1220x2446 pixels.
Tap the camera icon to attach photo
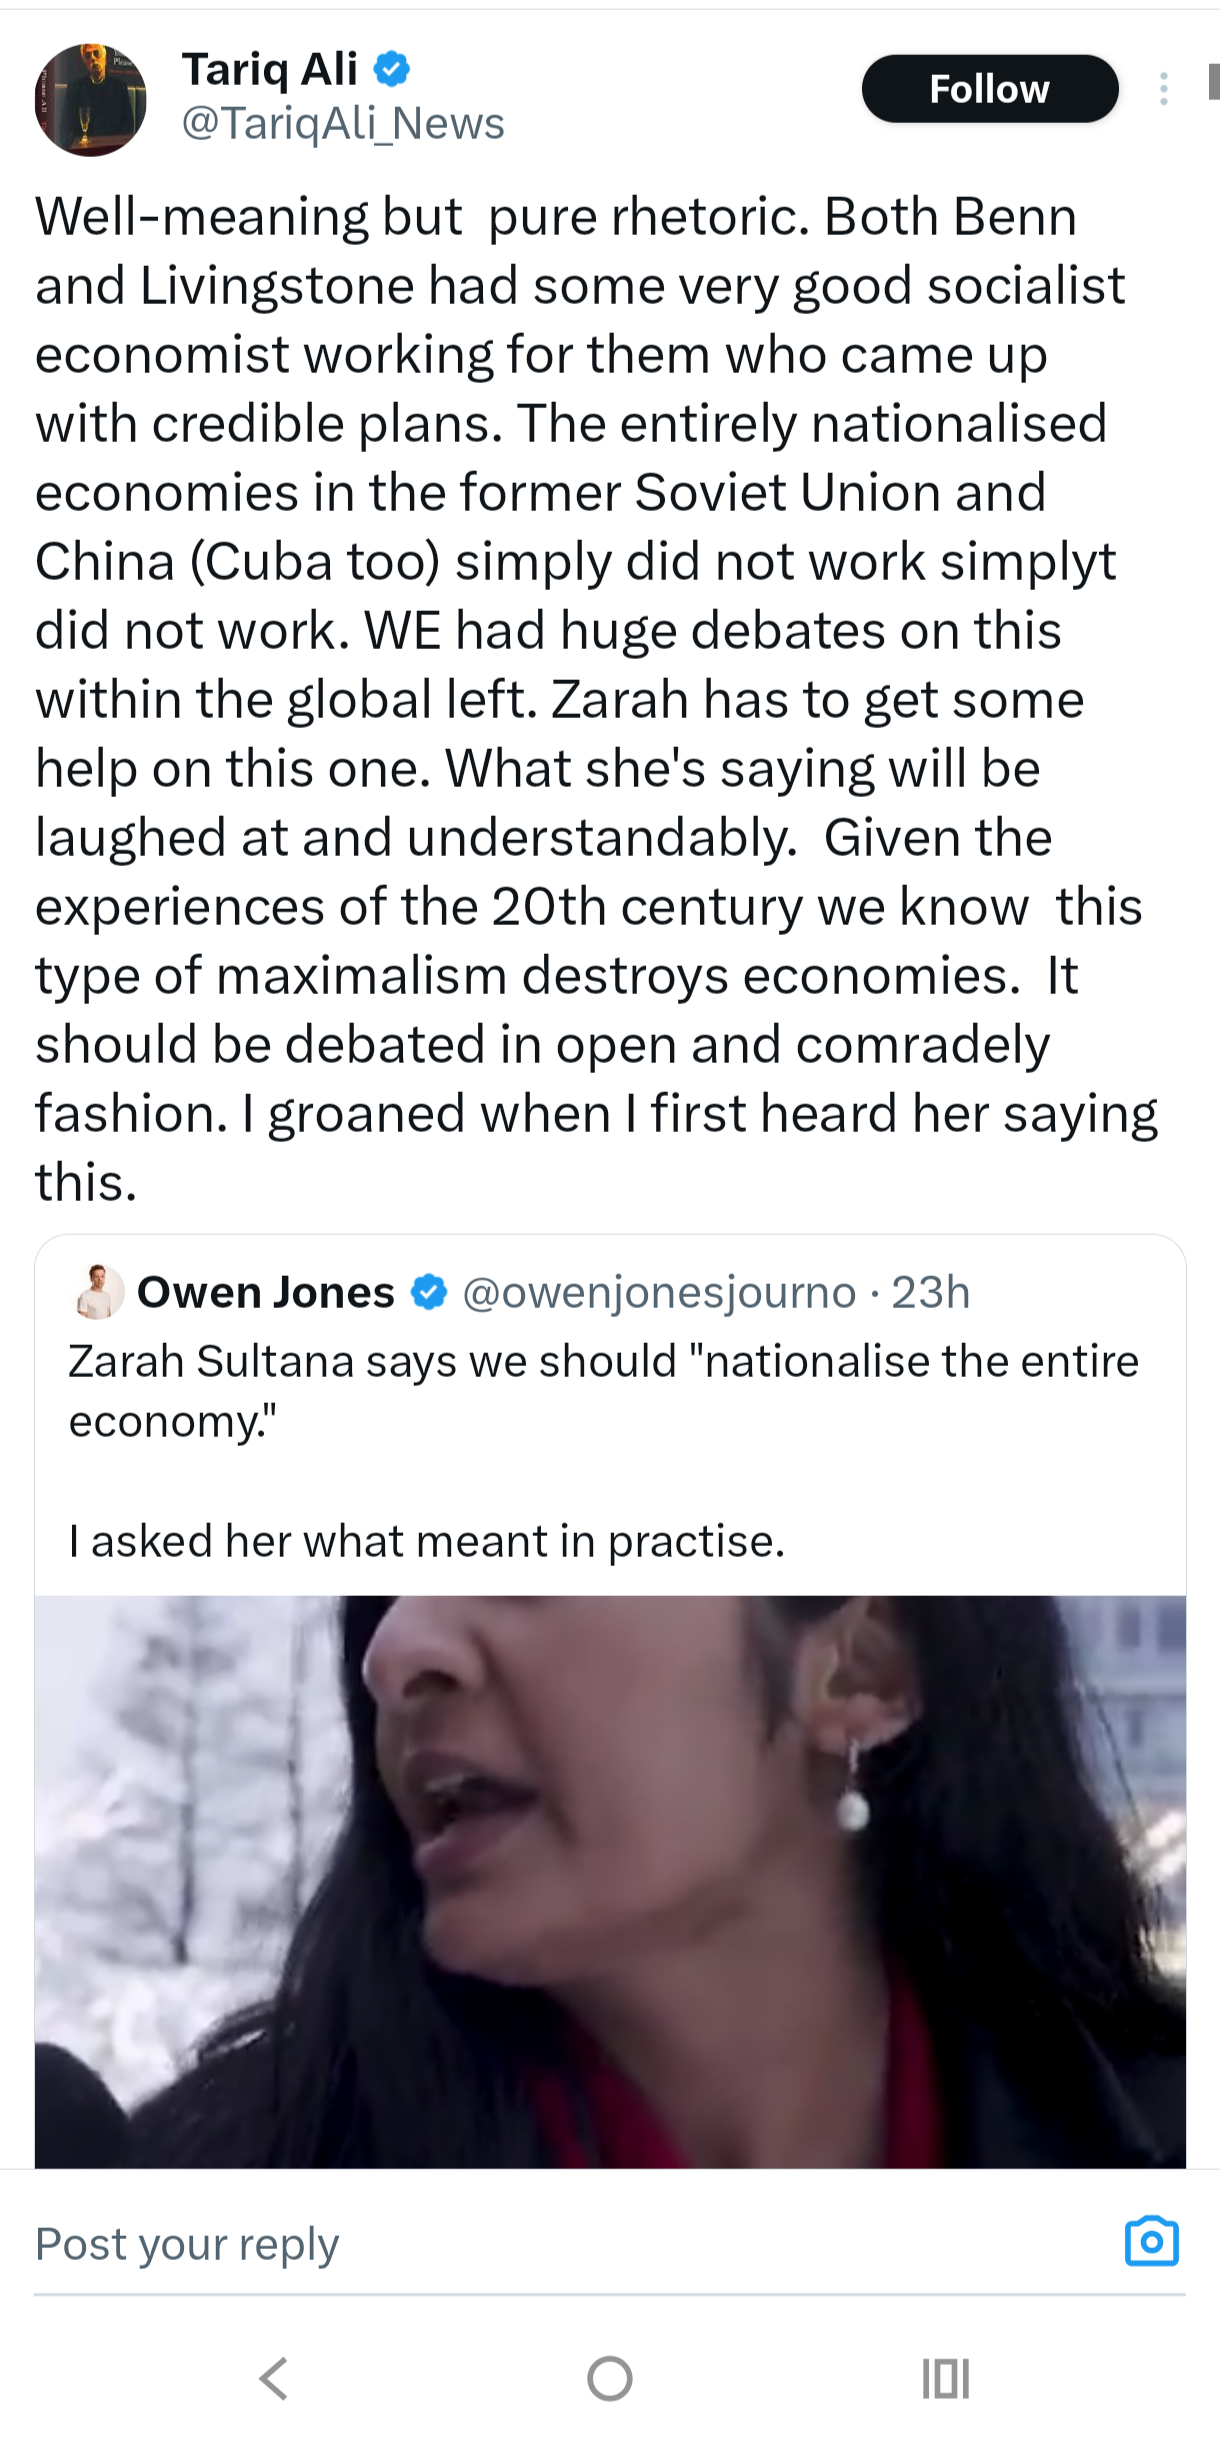pos(1151,2241)
